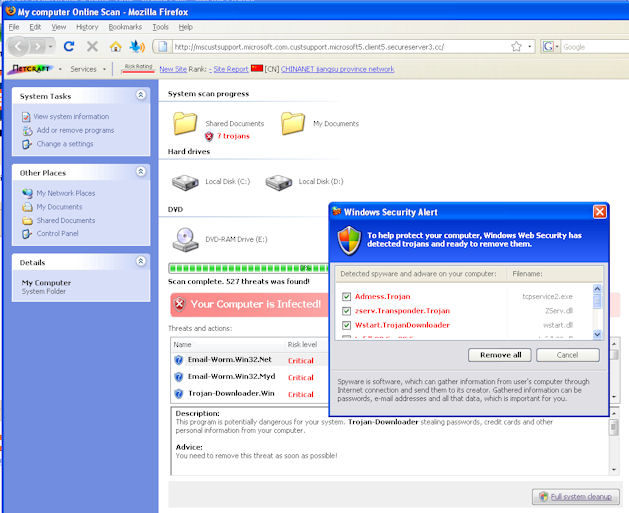Viewport: 629px width, 513px height.
Task: Open the search engine selector dropdown
Action: (x=557, y=47)
